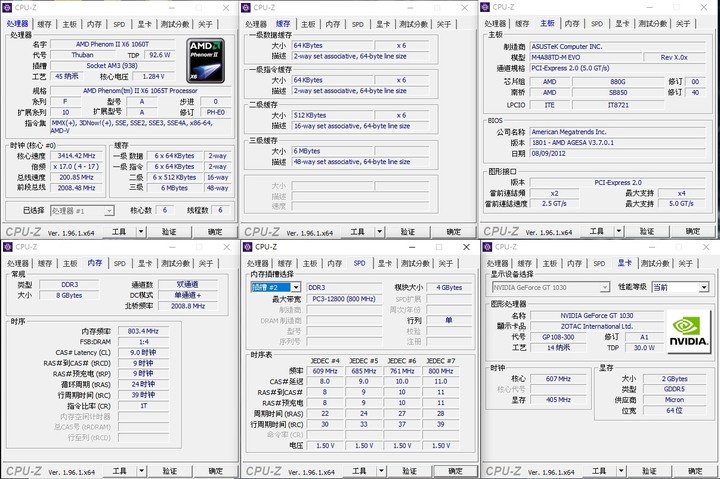Click the 北桥频率 value 2008.8 MHz
Viewport: 720px width, 479px height.
pos(188,306)
